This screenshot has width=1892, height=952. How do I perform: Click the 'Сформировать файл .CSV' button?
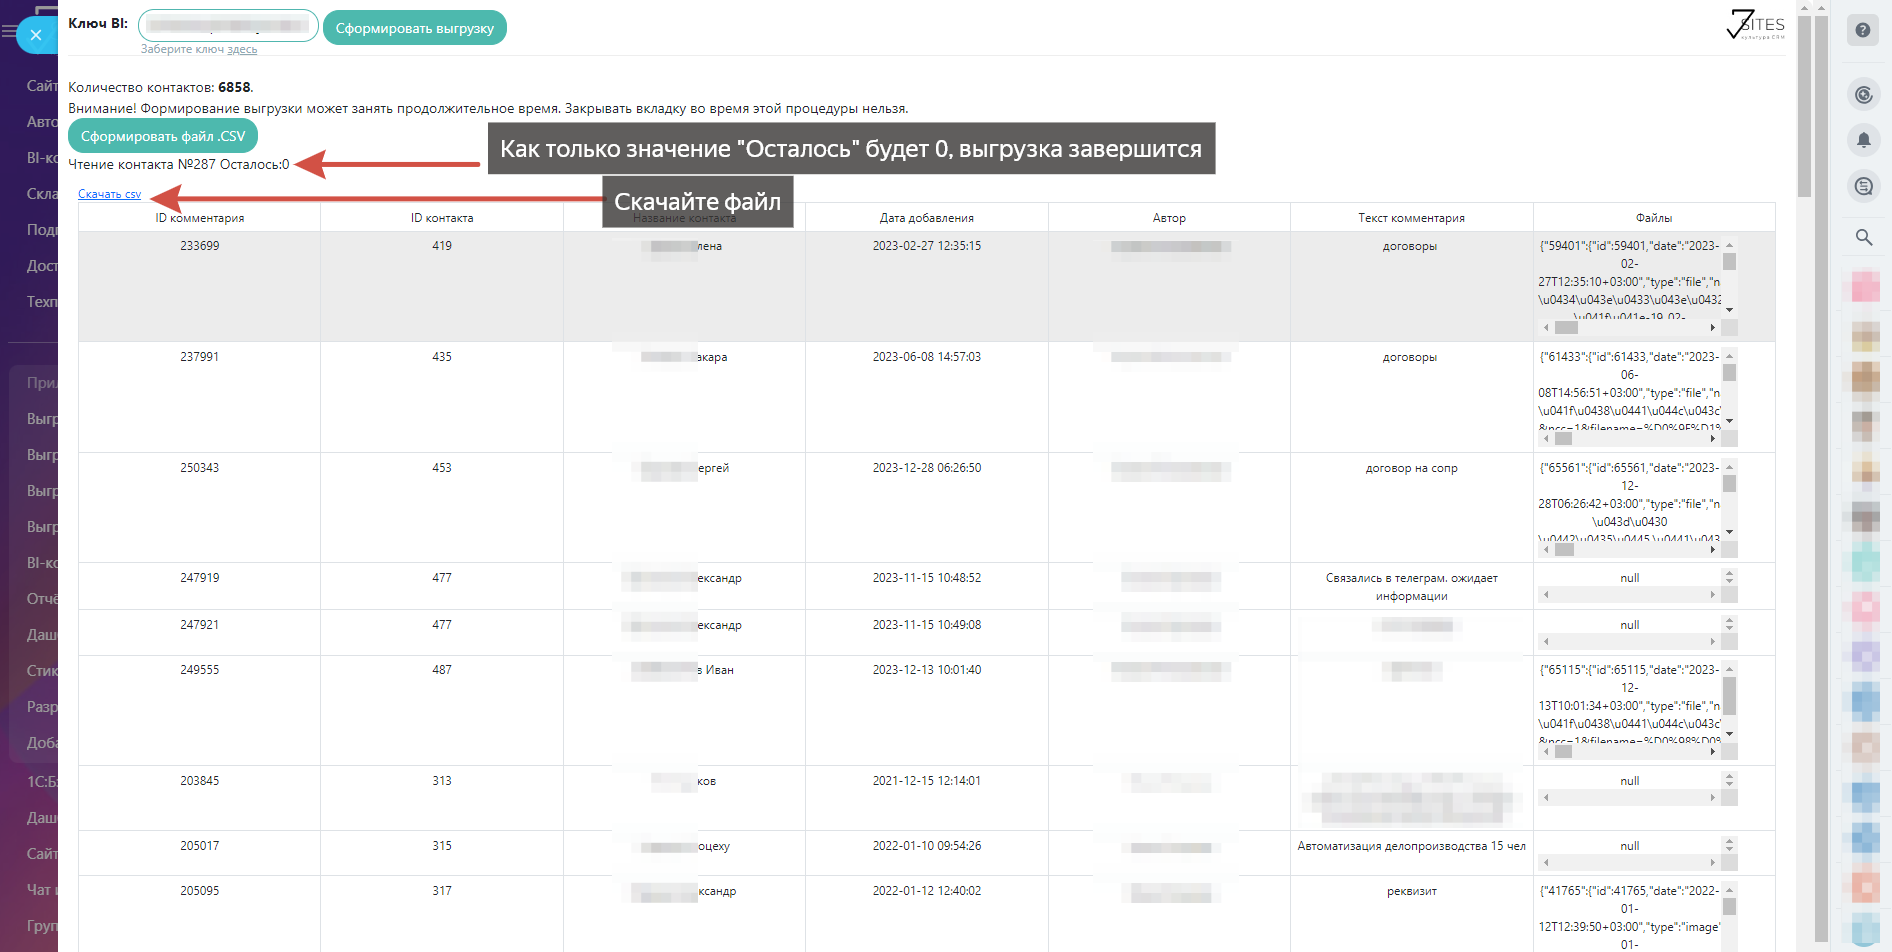click(x=162, y=136)
